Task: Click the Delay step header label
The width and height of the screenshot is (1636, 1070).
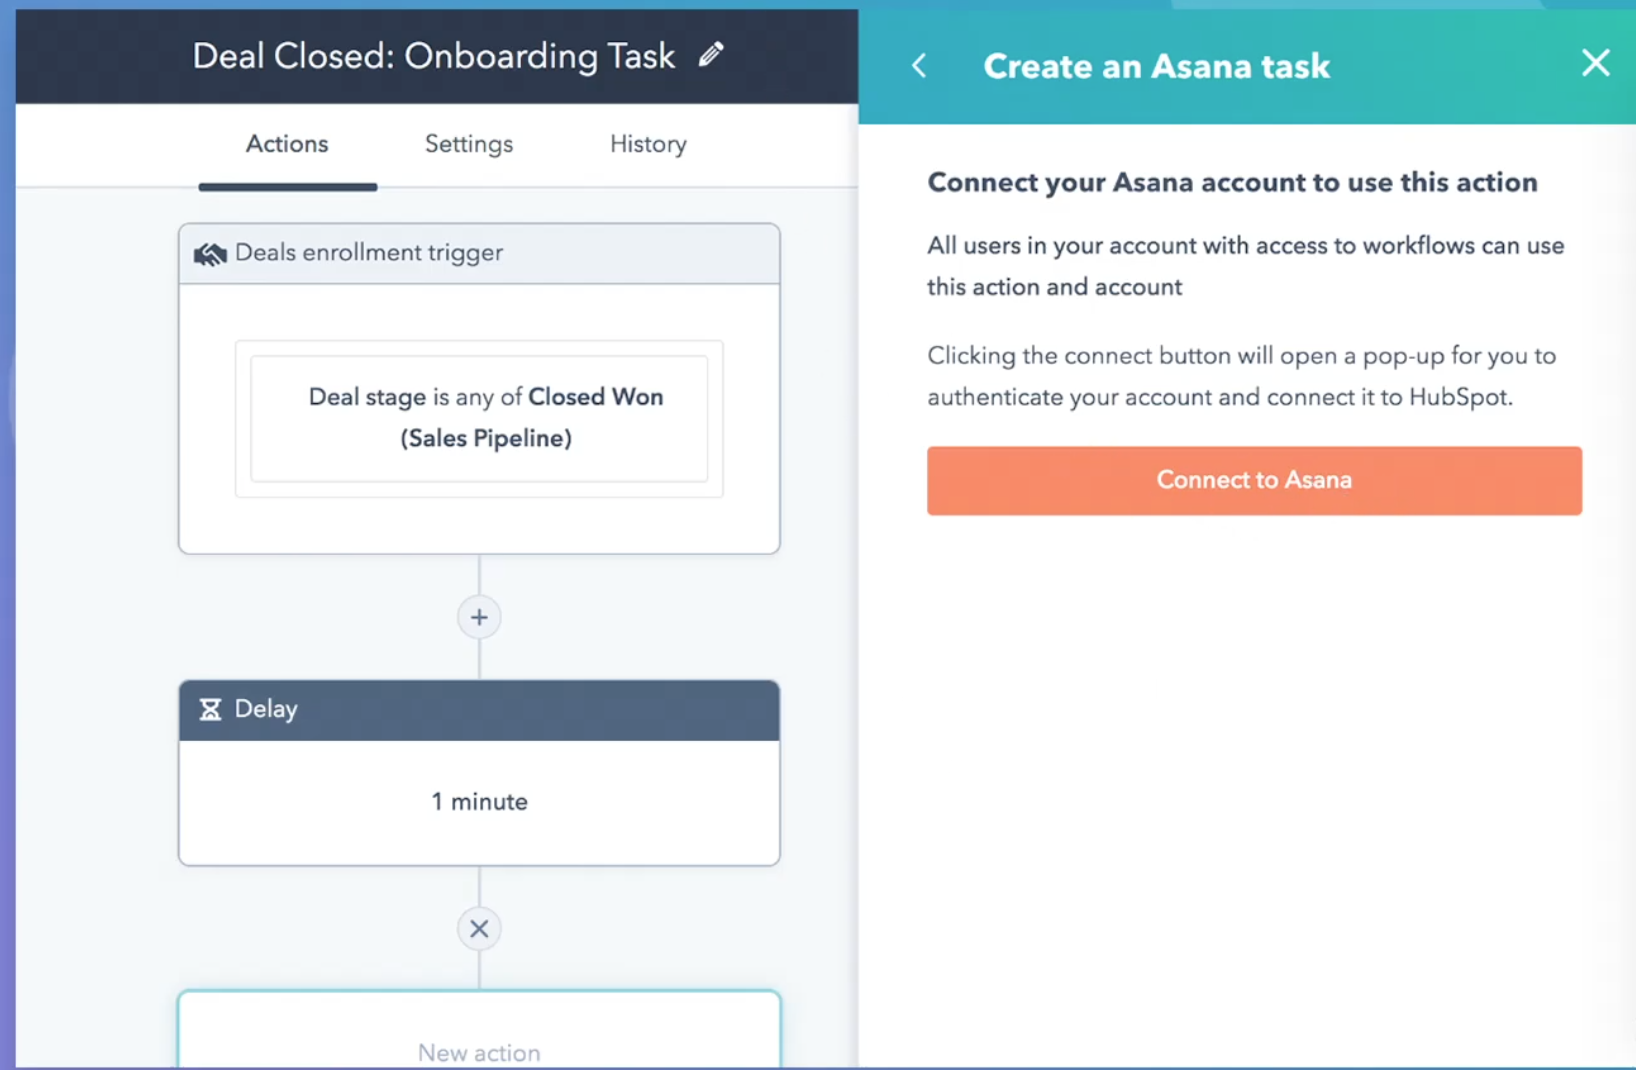Action: tap(266, 709)
